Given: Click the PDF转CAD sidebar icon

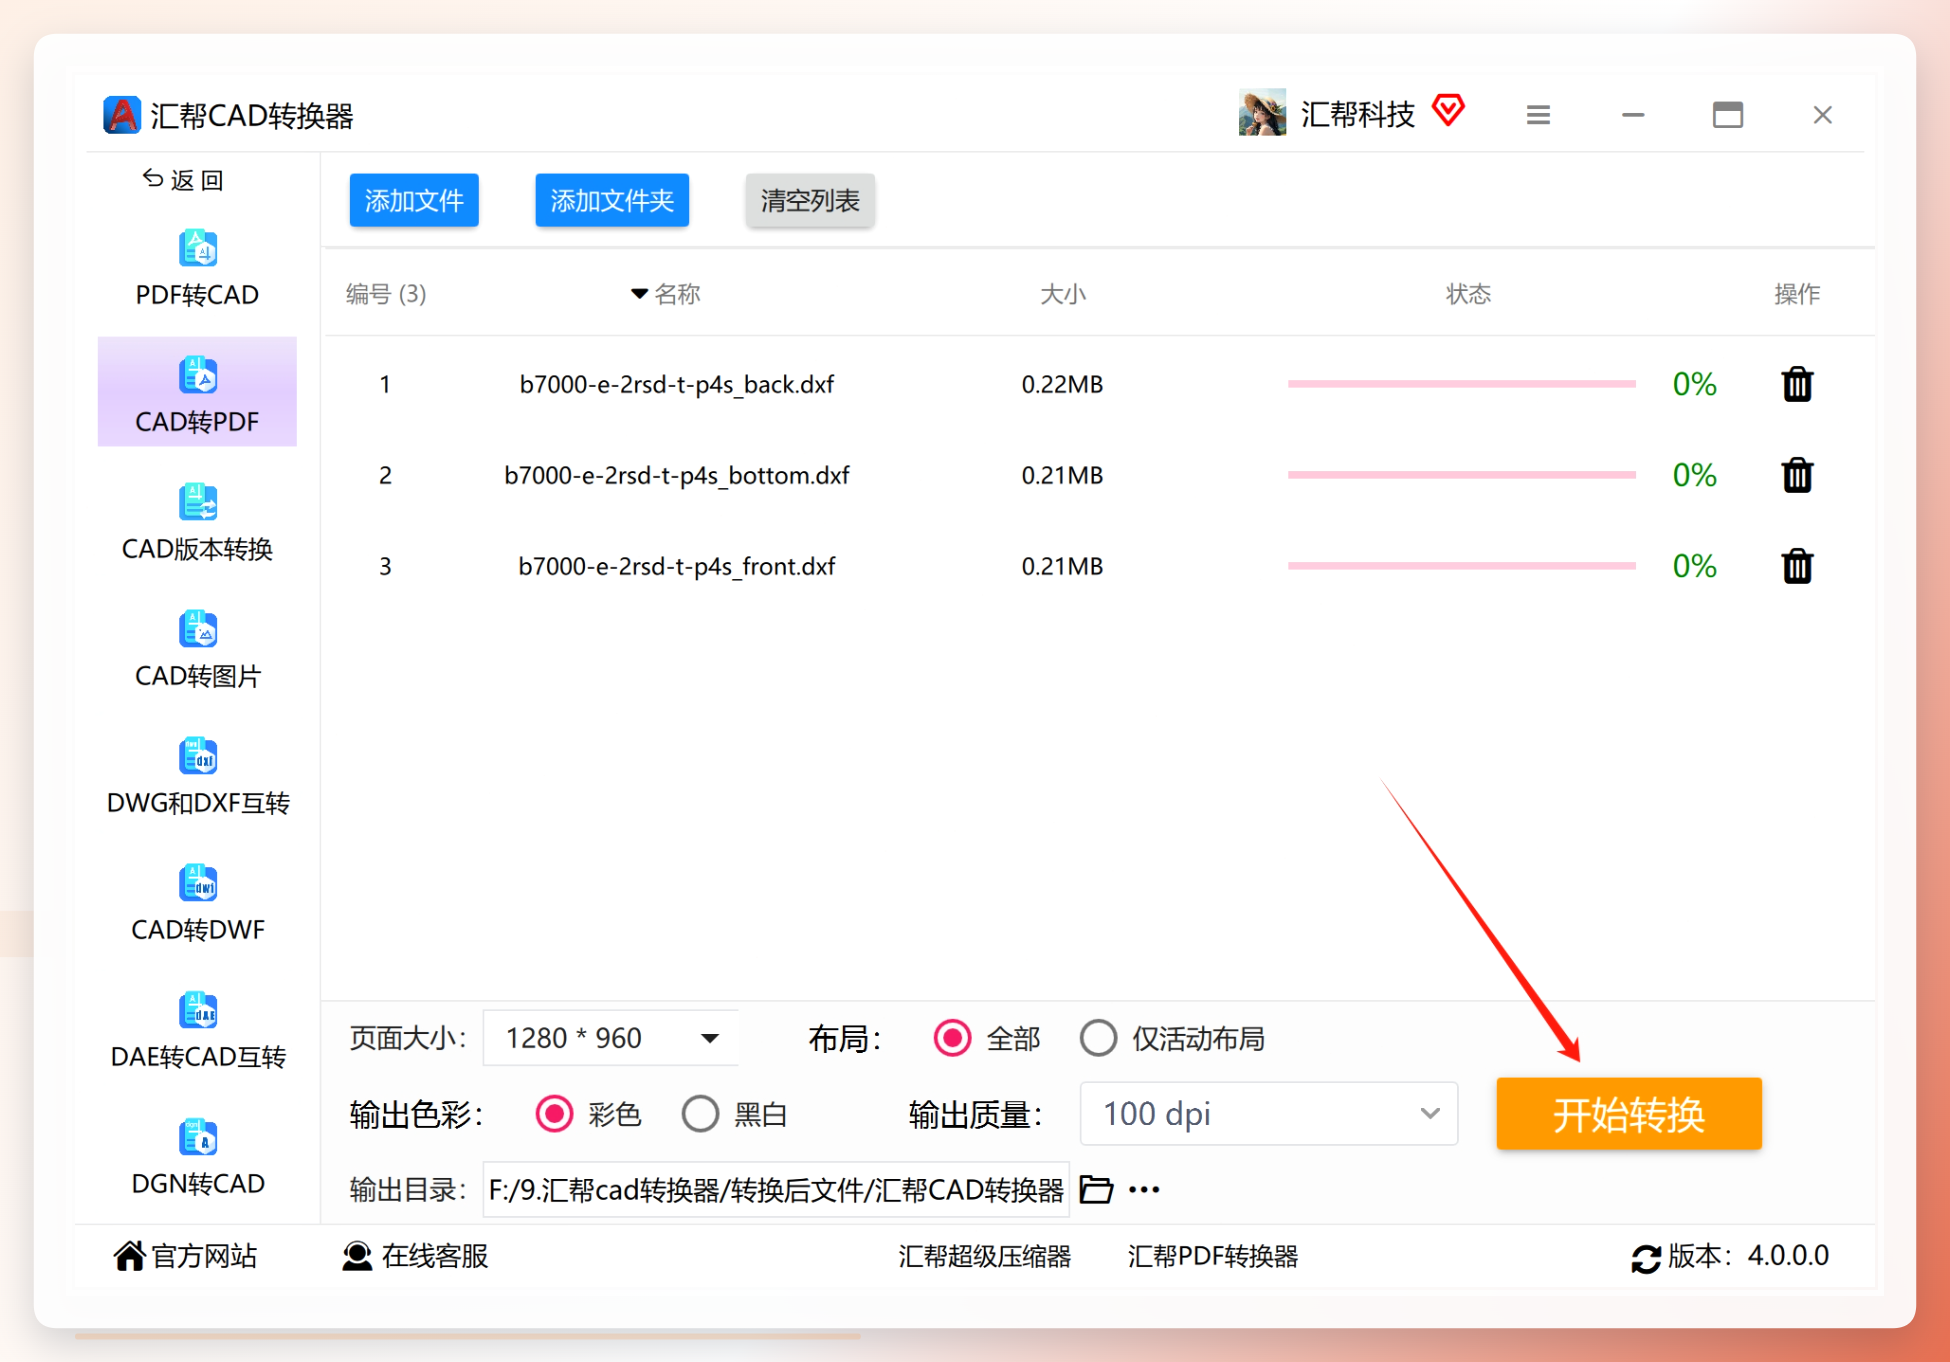Looking at the screenshot, I should [x=198, y=248].
